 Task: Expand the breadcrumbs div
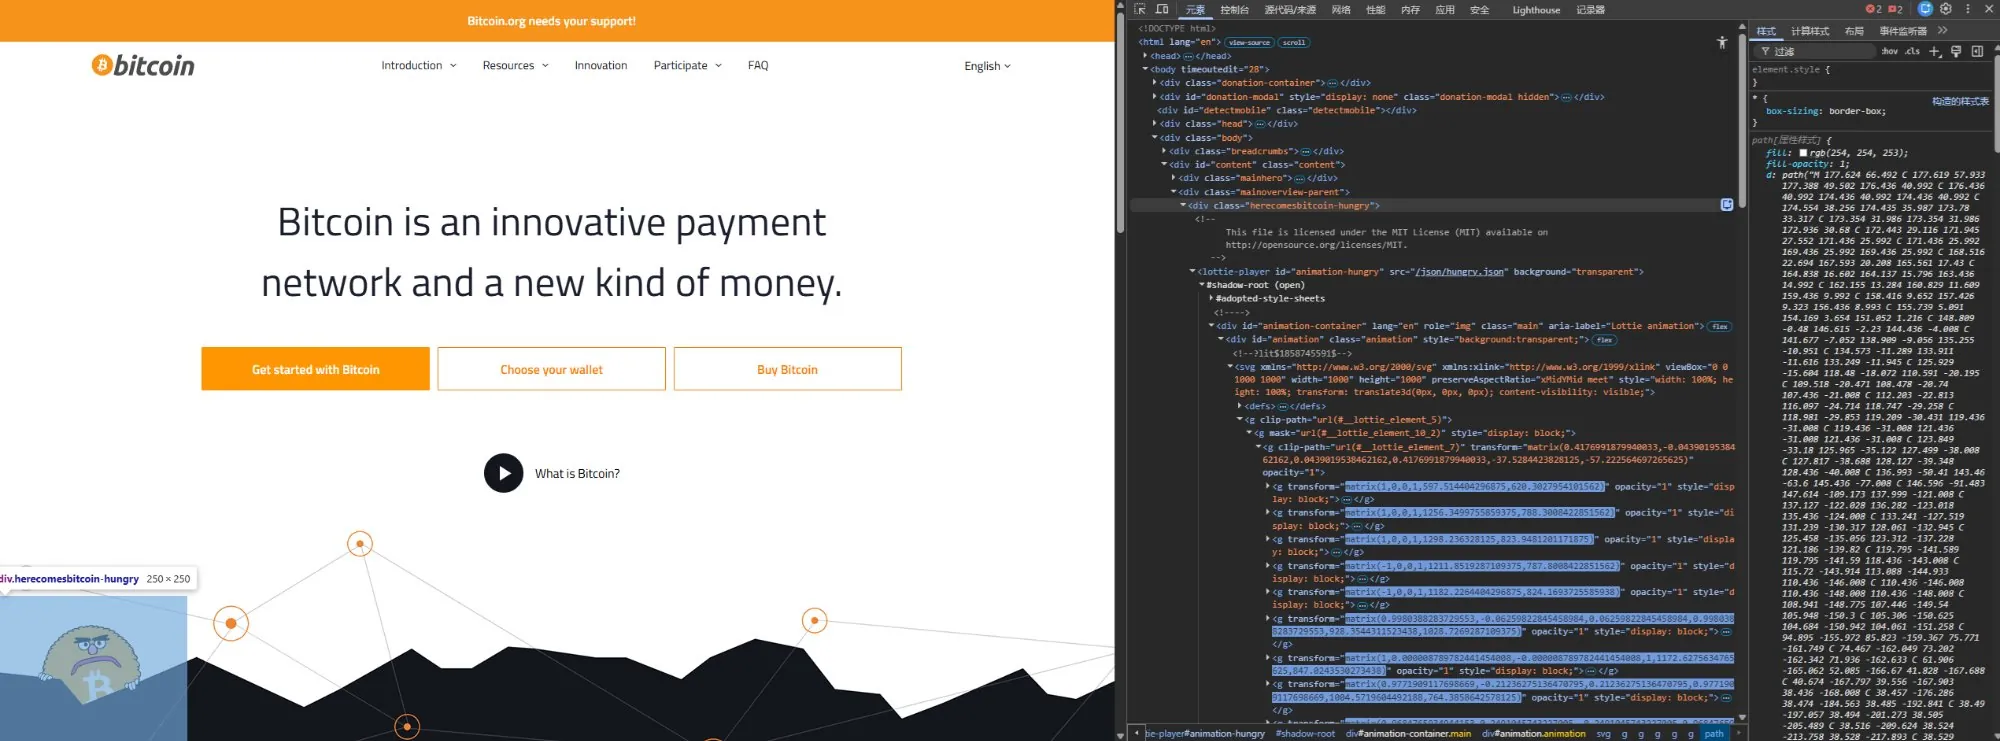tap(1164, 151)
